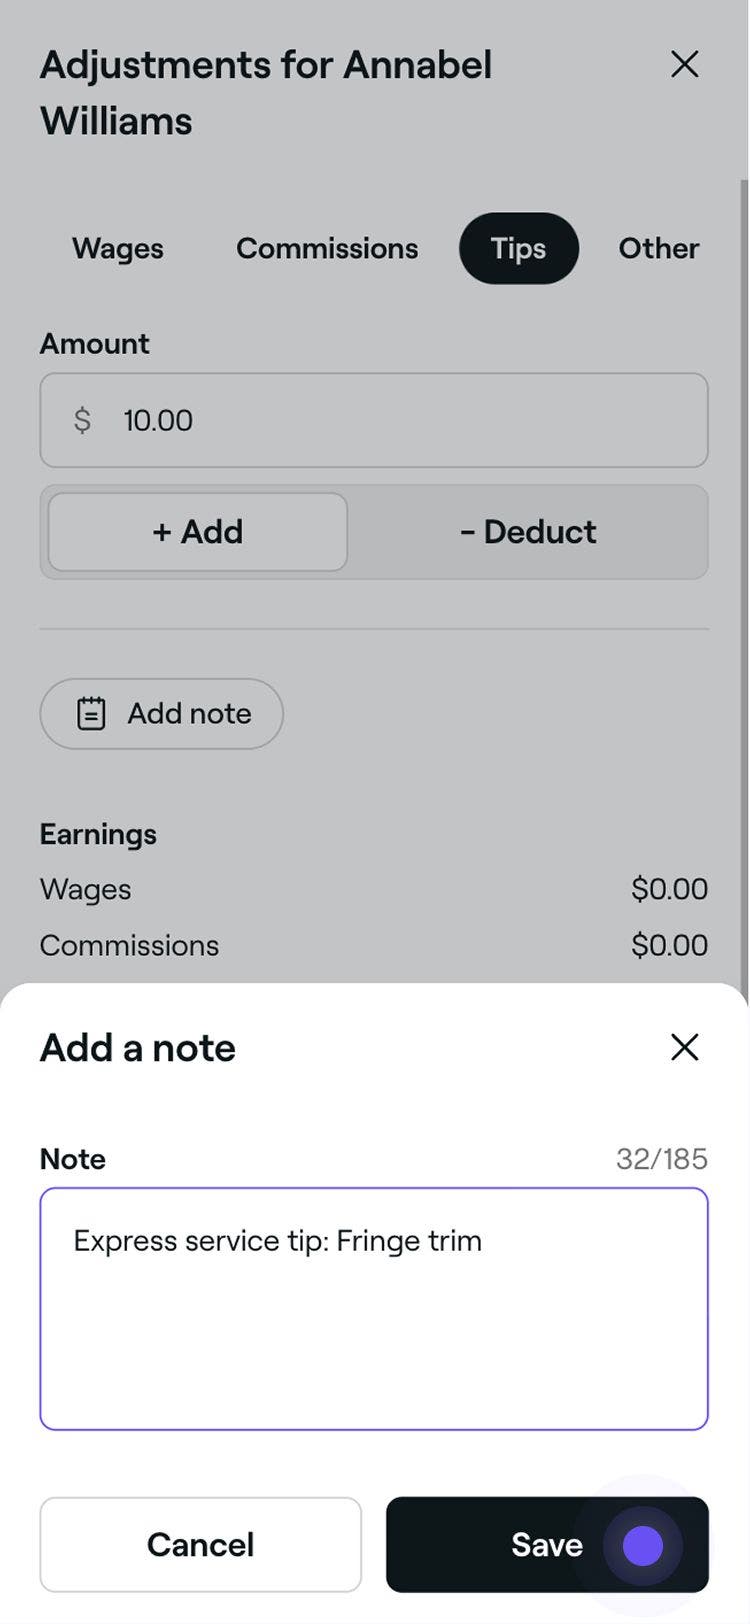
Task: Select the Tips tab
Action: [518, 248]
